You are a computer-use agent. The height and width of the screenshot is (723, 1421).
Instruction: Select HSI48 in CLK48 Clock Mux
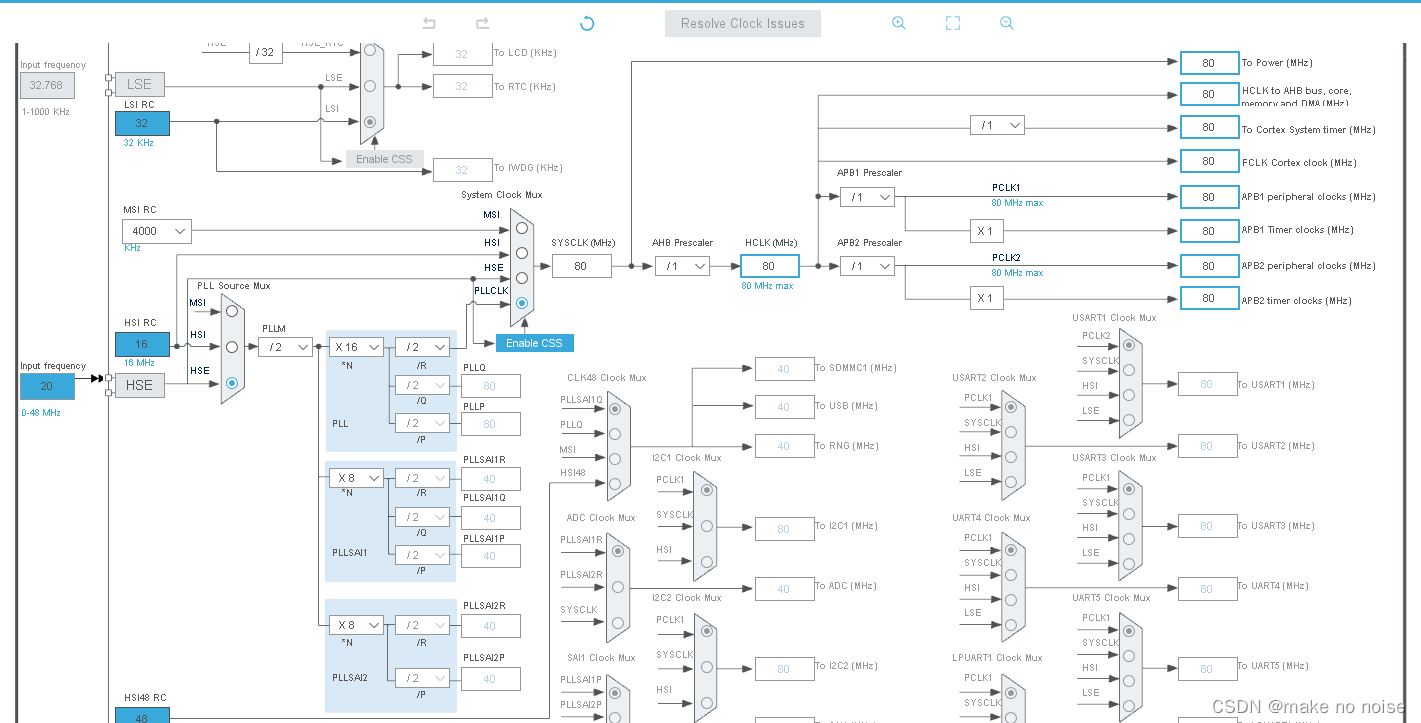tap(614, 483)
